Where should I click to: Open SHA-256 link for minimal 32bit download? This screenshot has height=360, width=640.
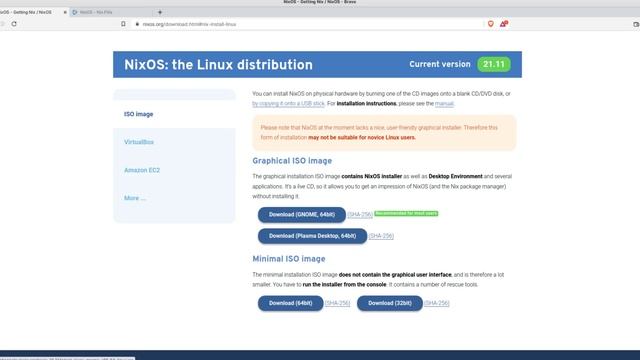click(x=437, y=303)
